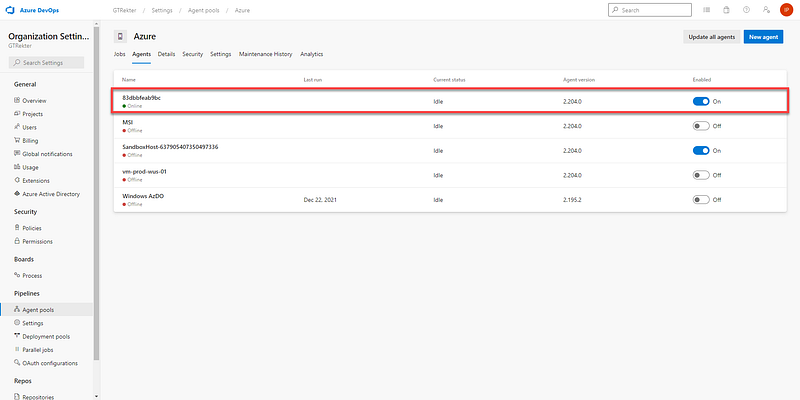The height and width of the screenshot is (400, 800).
Task: Click the top Search box
Action: pyautogui.click(x=649, y=10)
